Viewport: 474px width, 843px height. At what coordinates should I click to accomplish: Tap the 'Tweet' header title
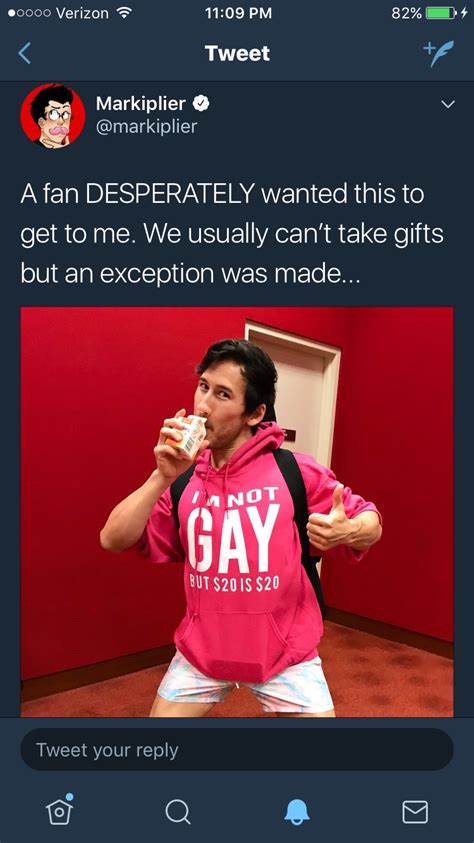237,53
